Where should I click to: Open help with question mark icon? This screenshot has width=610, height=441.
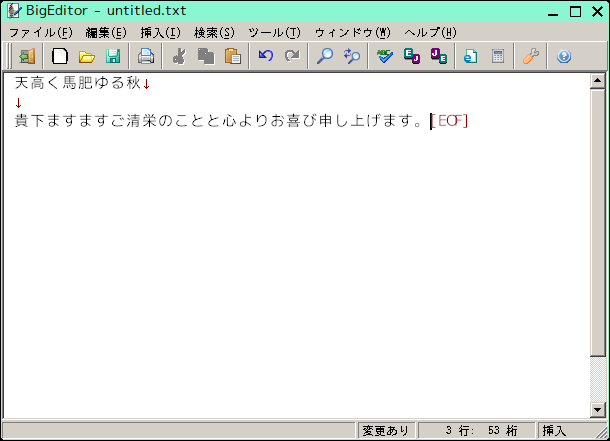point(564,56)
